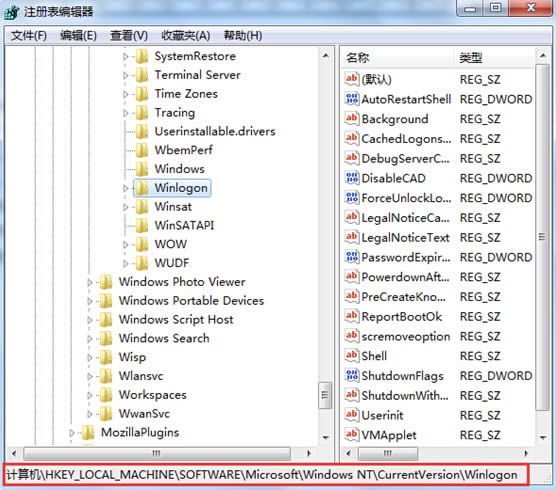Select the Windows Portable Devices key

191,301
